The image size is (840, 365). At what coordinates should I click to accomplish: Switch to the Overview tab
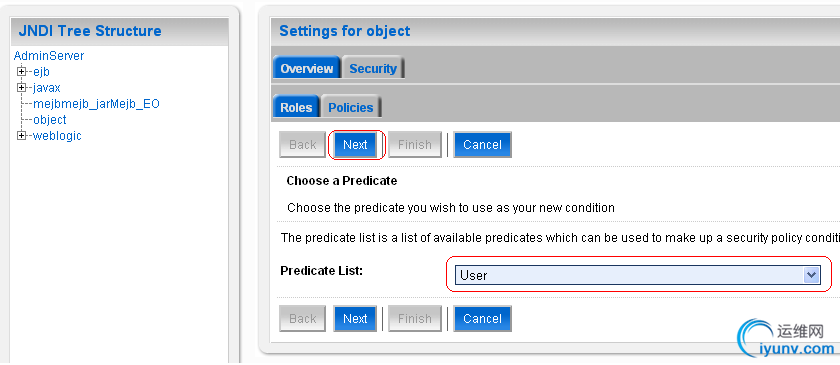pyautogui.click(x=306, y=68)
